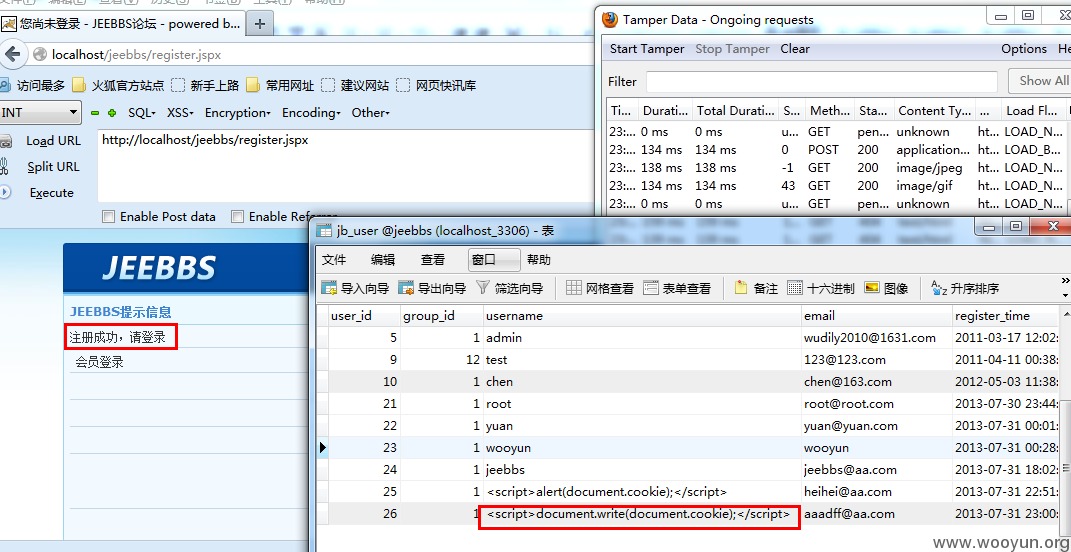The width and height of the screenshot is (1071, 552).
Task: Select the heihei@aa.com email cell
Action: (x=877, y=492)
